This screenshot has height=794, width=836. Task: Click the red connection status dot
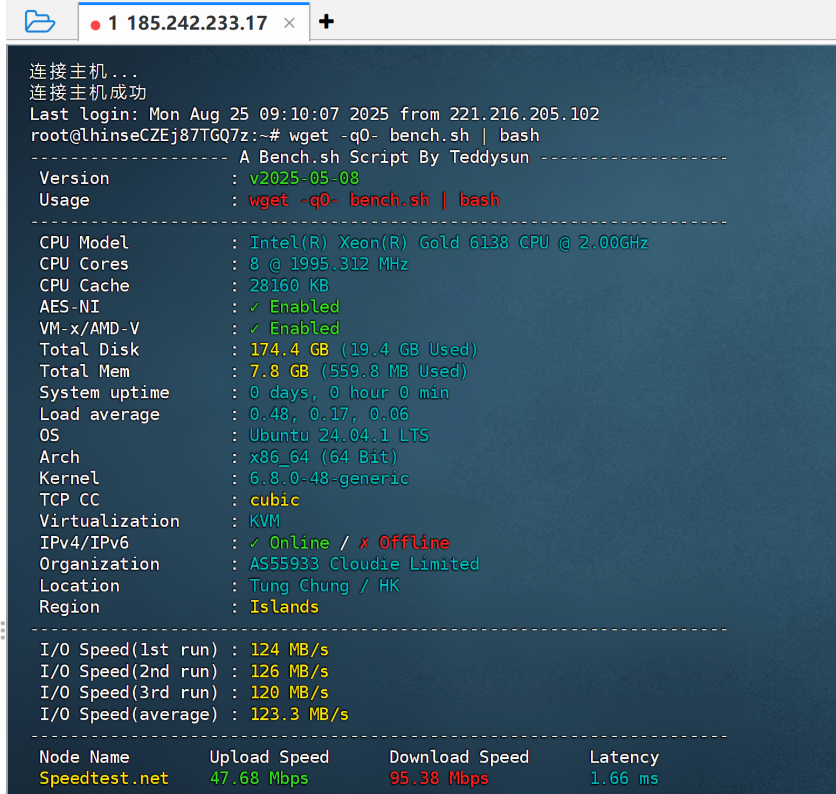coord(95,24)
